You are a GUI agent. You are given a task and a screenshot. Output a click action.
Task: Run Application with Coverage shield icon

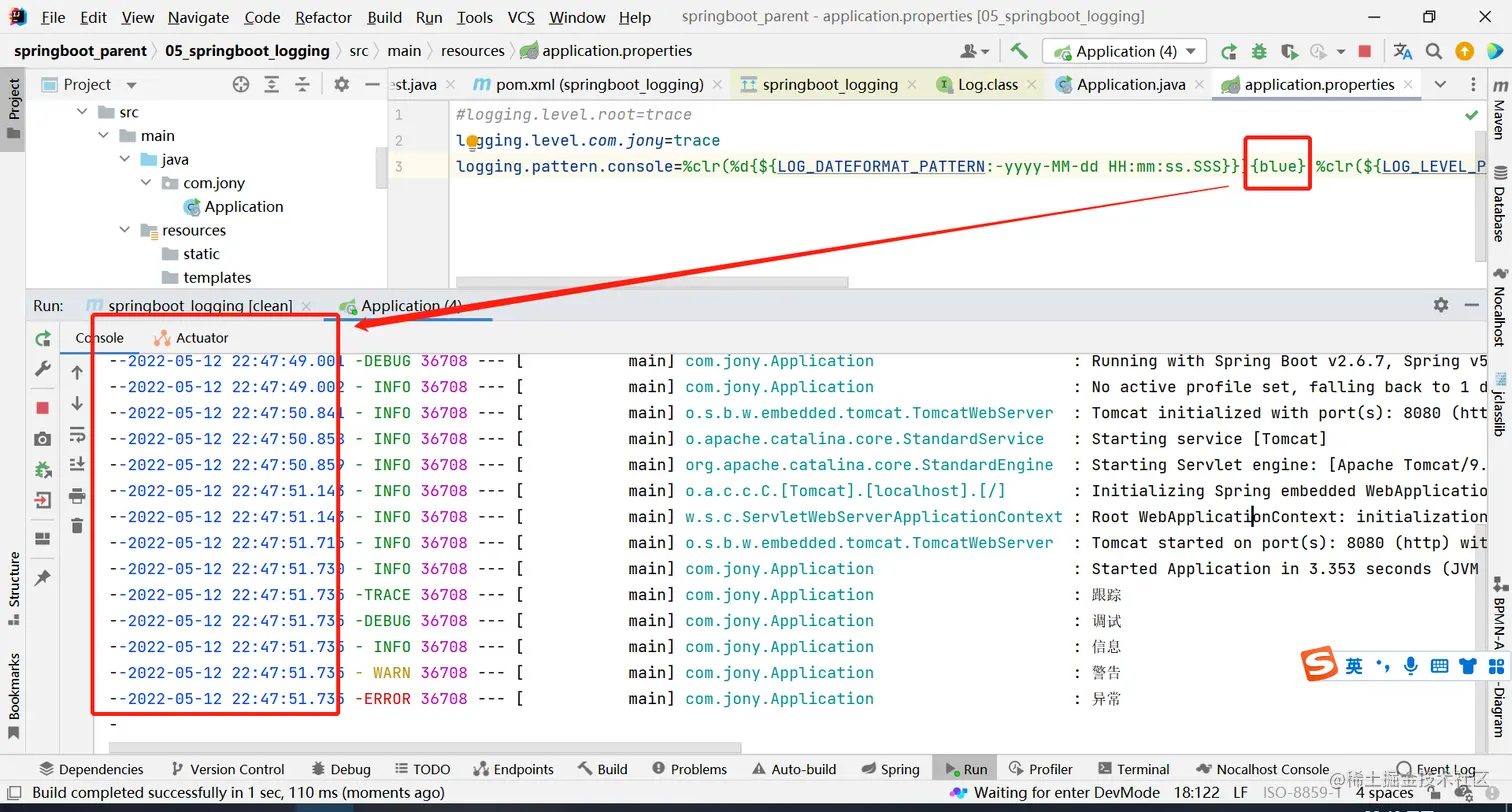pos(1289,51)
